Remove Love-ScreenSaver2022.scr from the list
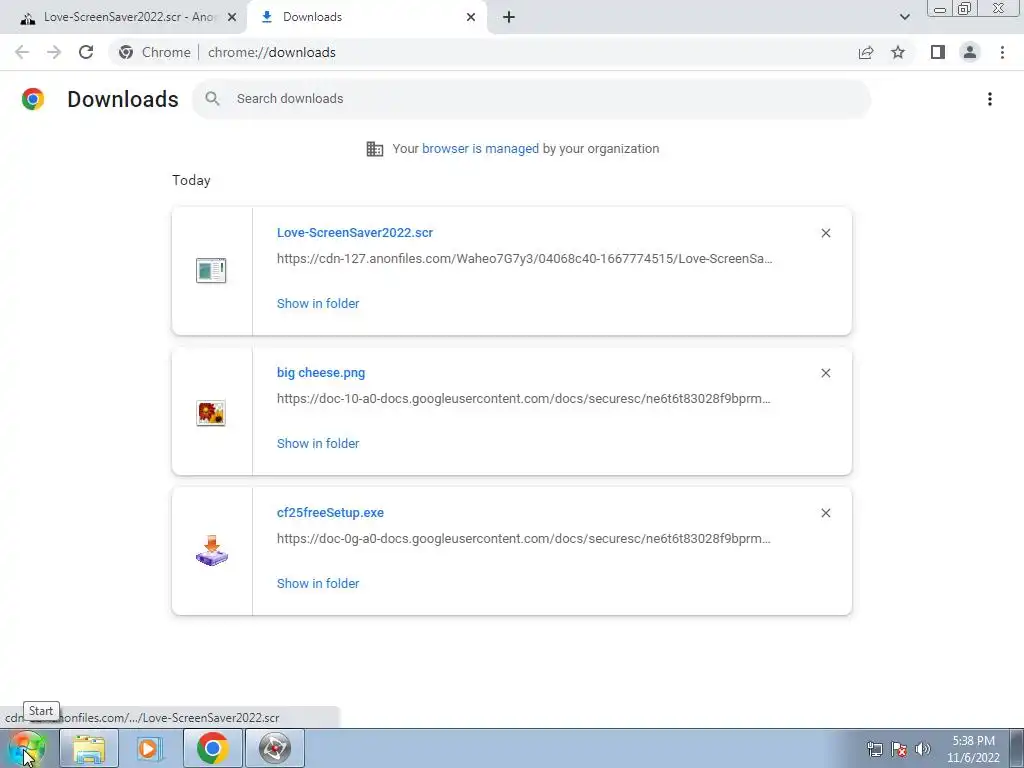 826,233
